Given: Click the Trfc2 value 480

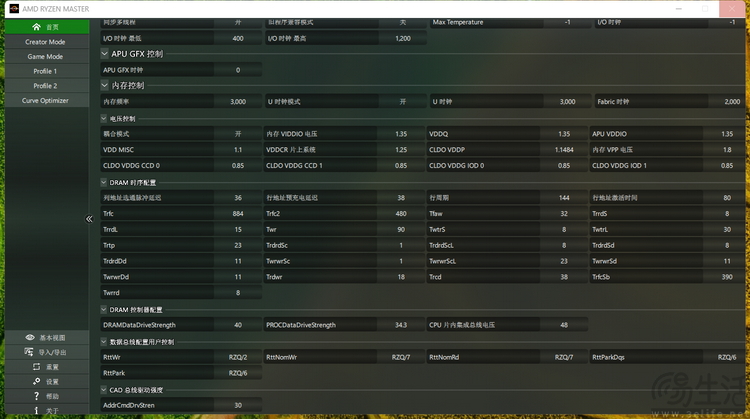Looking at the screenshot, I should coord(401,213).
